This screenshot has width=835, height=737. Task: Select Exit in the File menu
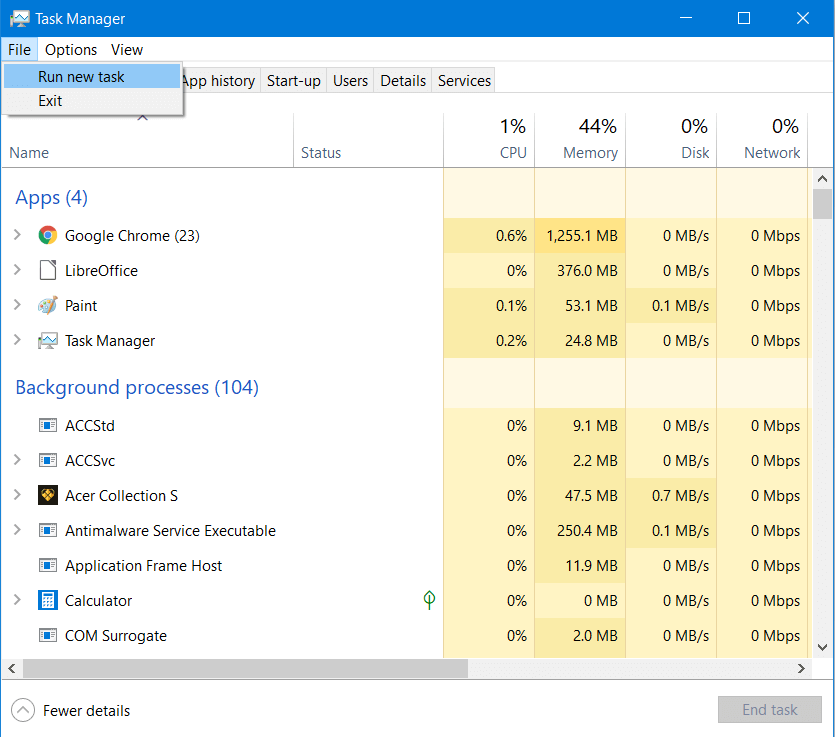50,101
